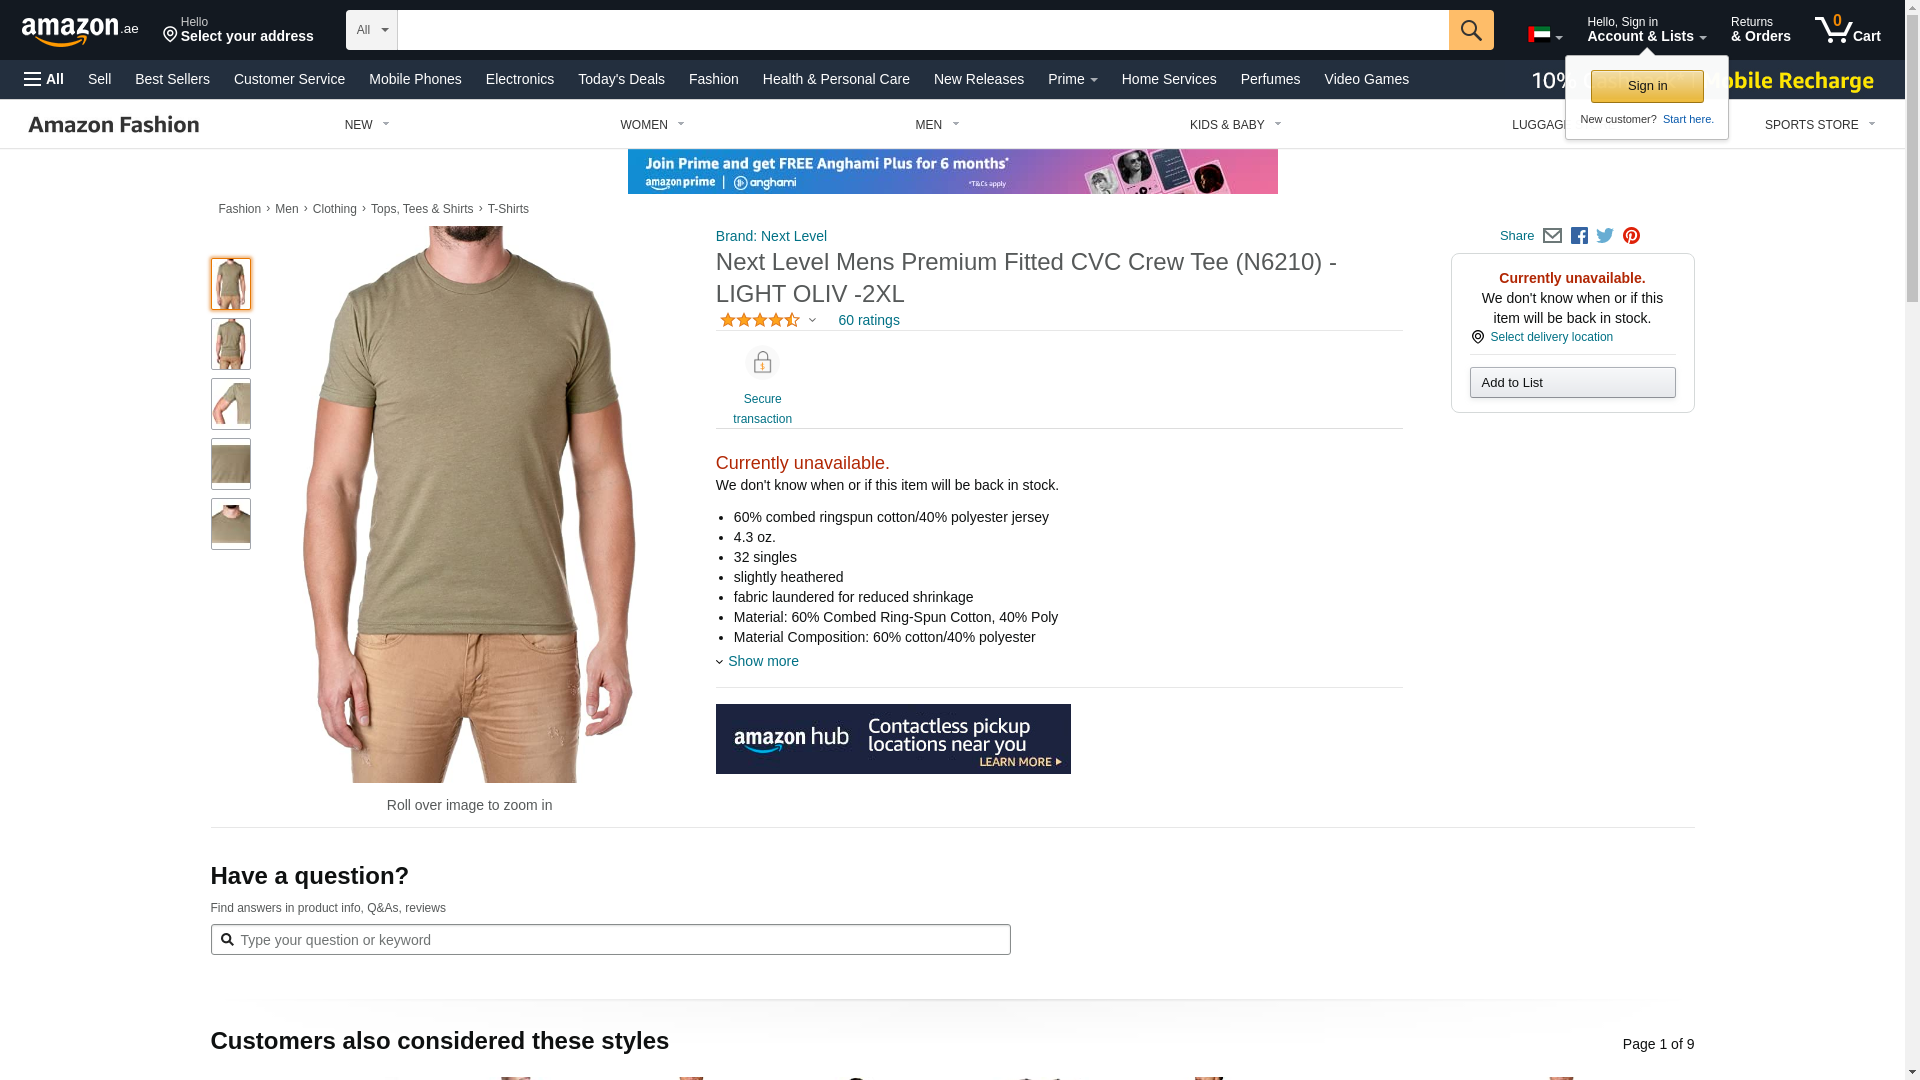Click the Add to List button
The height and width of the screenshot is (1080, 1920).
(x=1572, y=382)
